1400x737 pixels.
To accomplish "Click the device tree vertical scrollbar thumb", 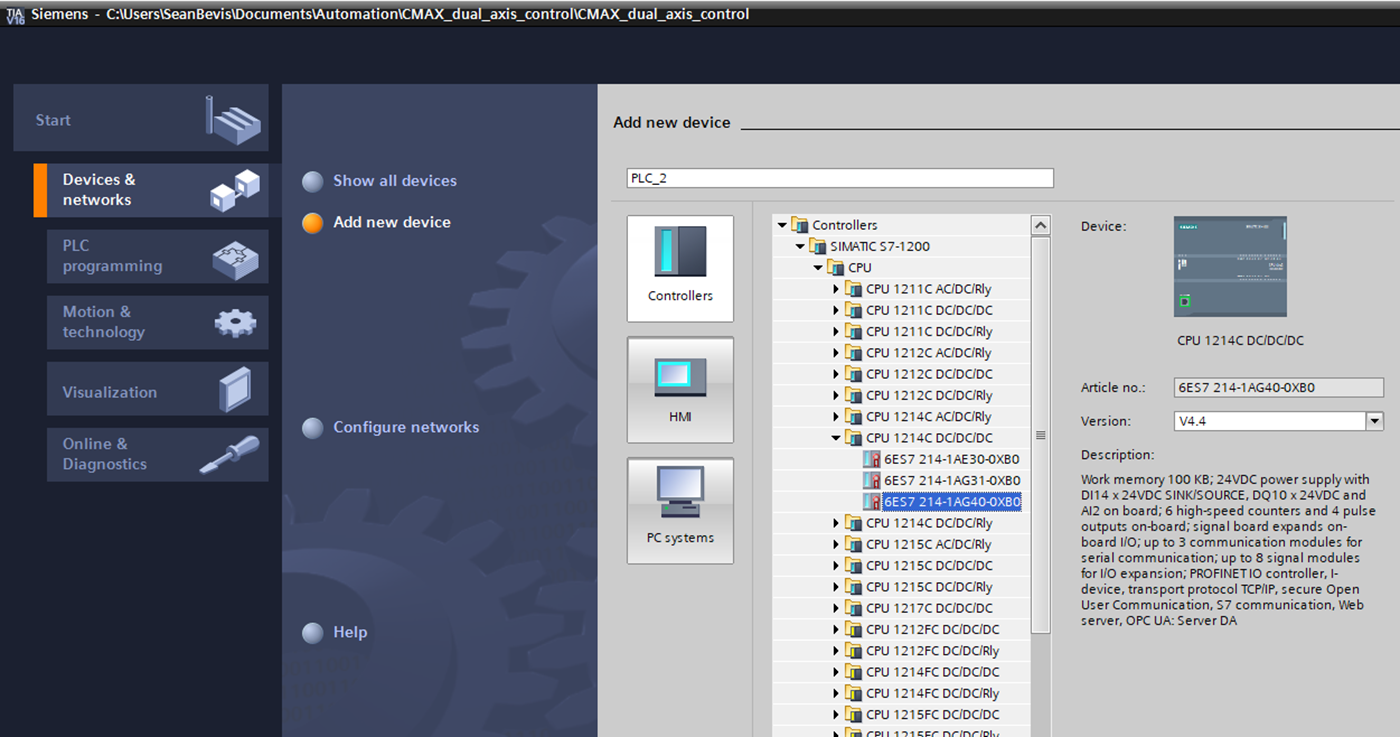I will click(1040, 435).
